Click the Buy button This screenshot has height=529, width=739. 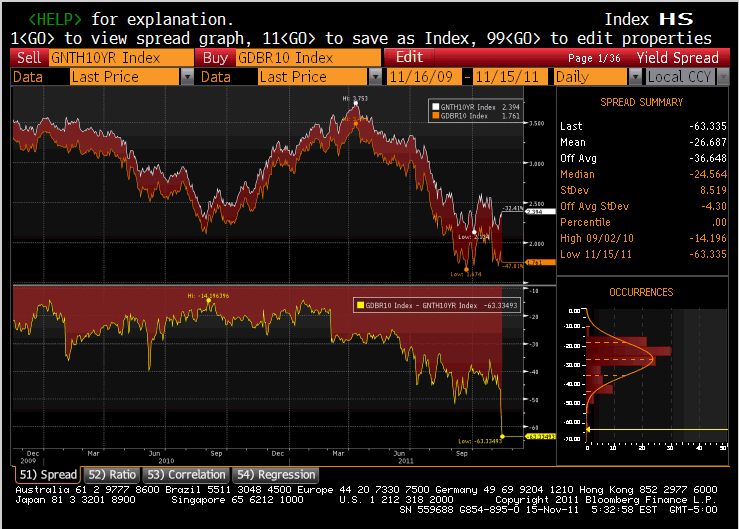tap(215, 58)
